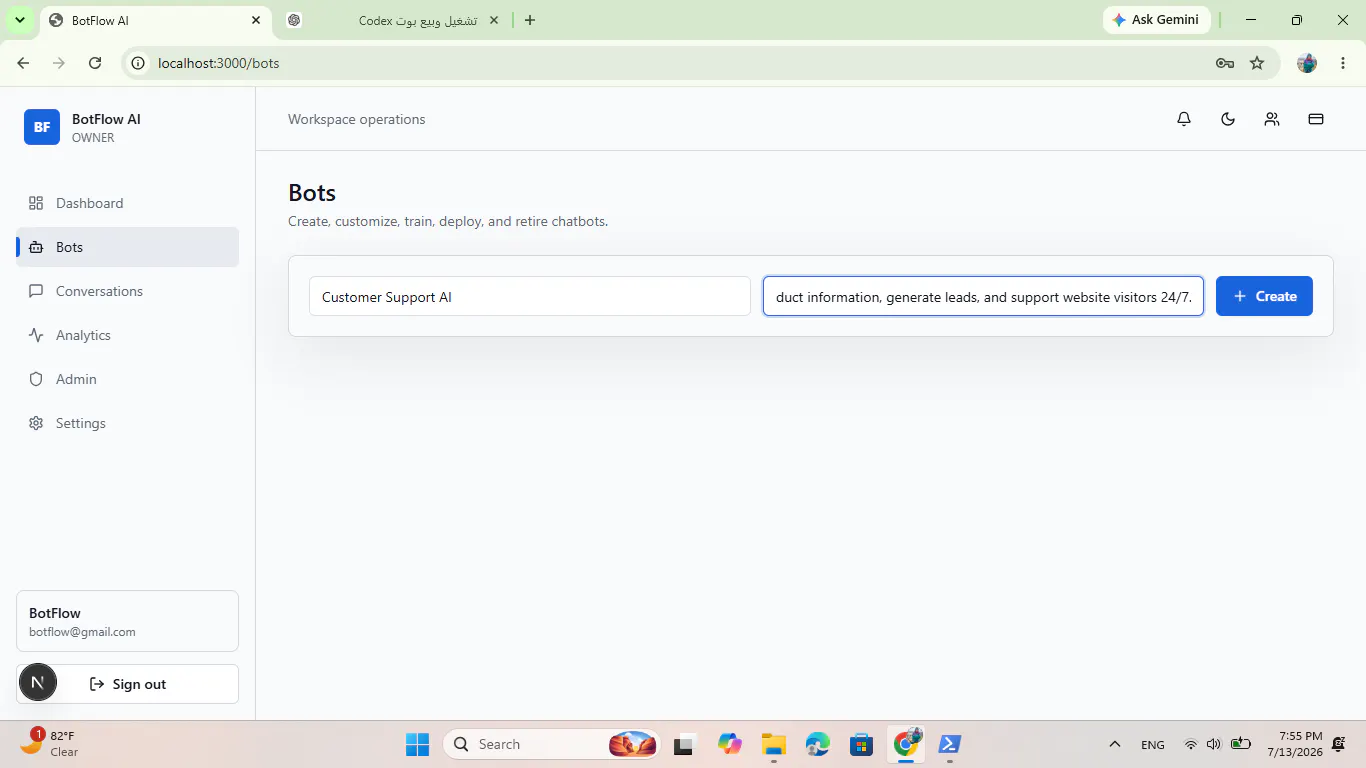This screenshot has height=768, width=1366.
Task: Open the notifications bell icon
Action: [1184, 119]
